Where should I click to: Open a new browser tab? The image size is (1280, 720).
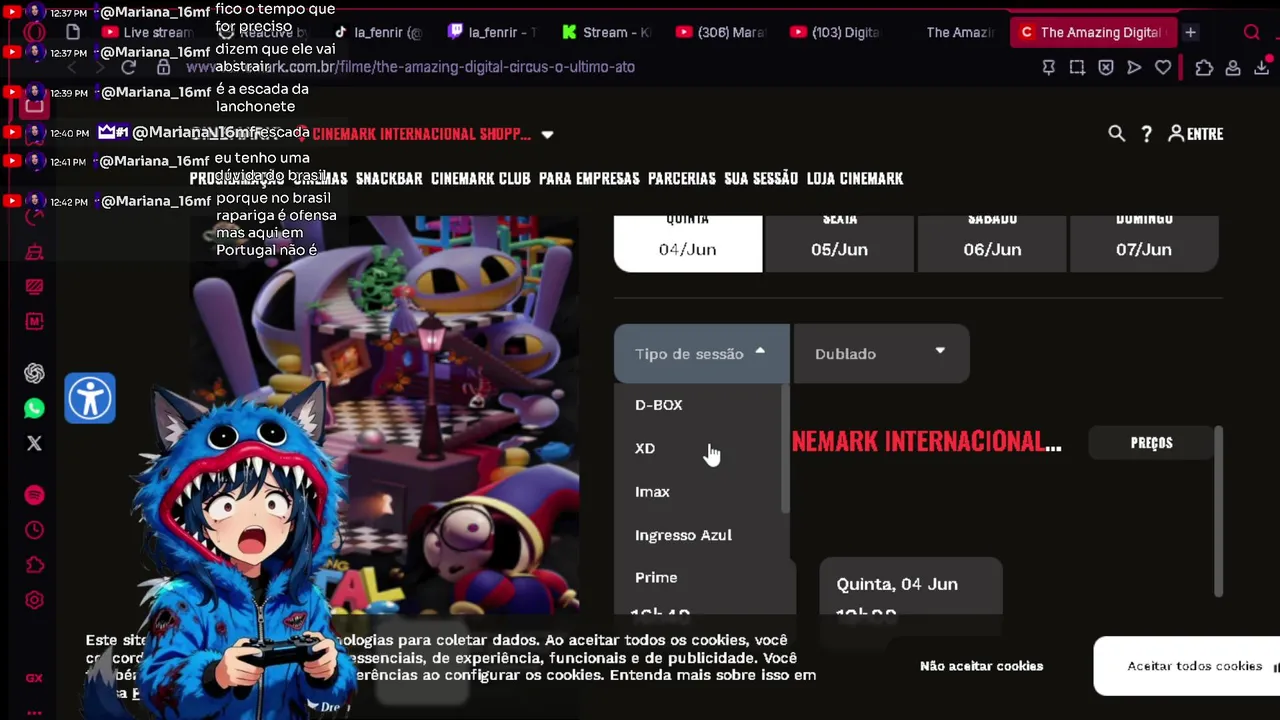pyautogui.click(x=1190, y=32)
